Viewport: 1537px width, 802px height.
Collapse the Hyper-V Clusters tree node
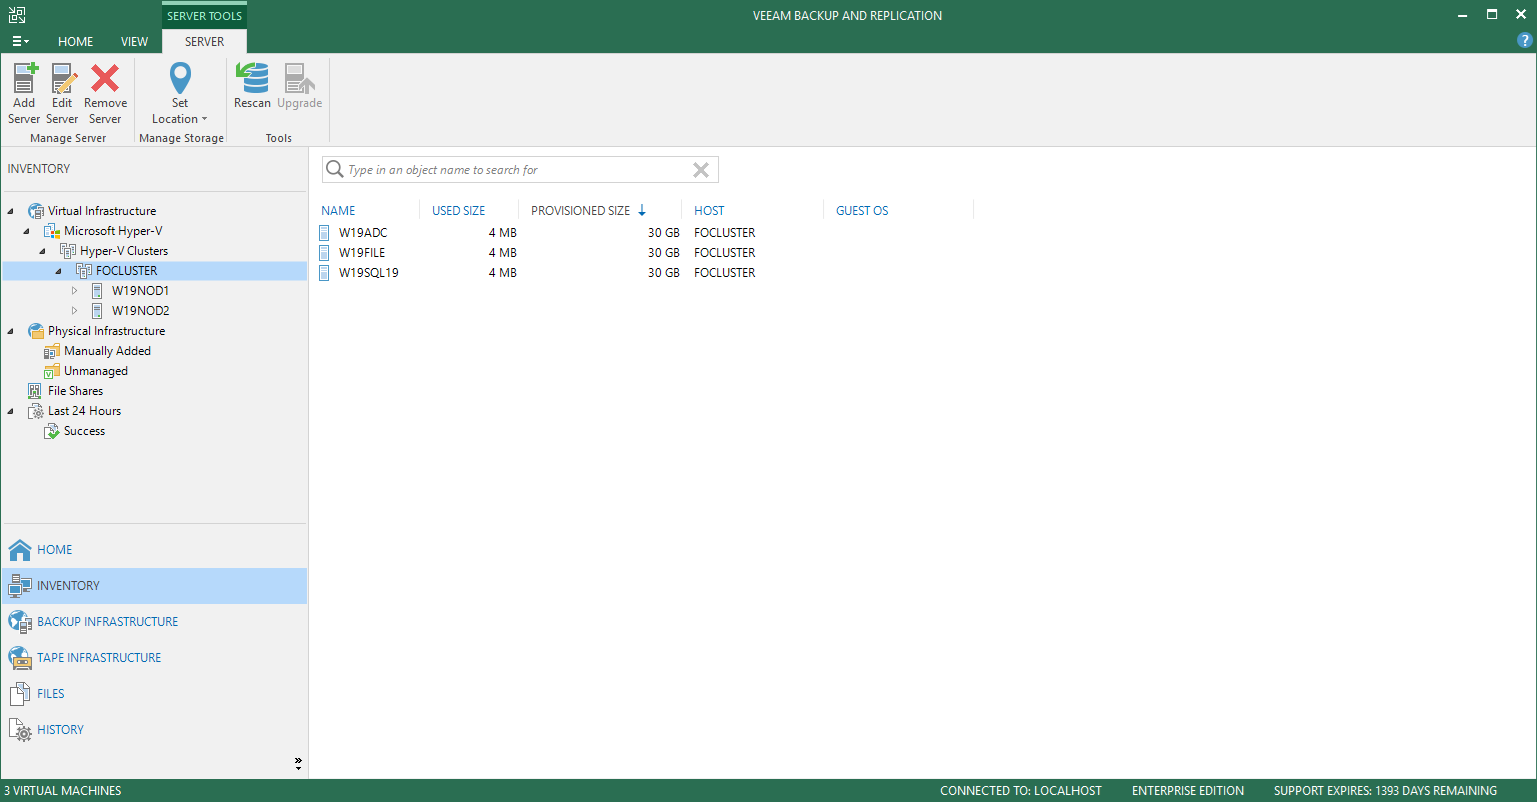[x=43, y=251]
